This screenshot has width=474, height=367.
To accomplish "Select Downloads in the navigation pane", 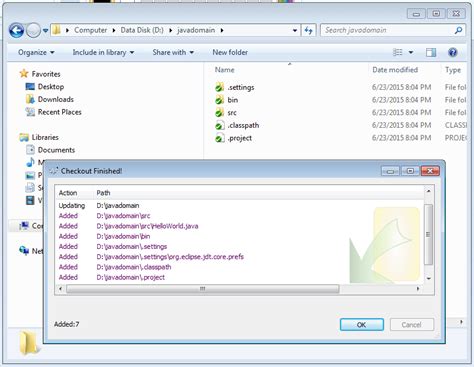I will (x=56, y=99).
